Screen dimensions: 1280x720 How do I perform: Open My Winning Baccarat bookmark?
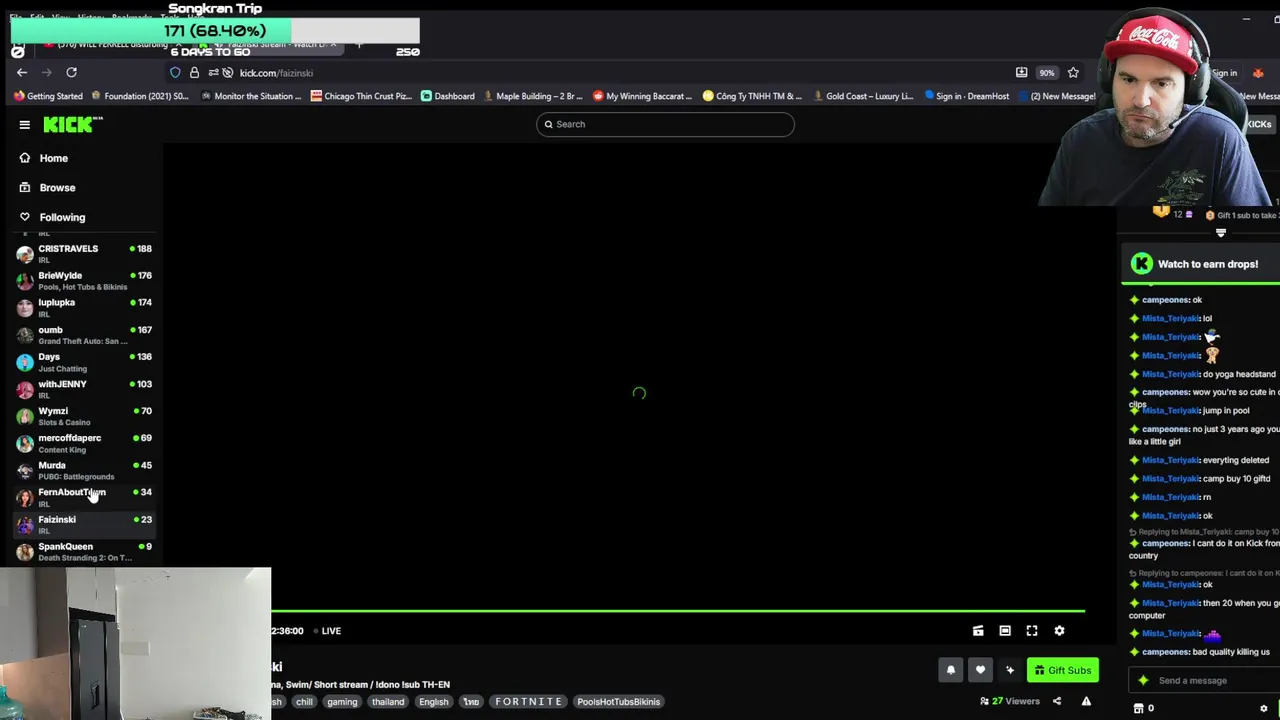[643, 96]
